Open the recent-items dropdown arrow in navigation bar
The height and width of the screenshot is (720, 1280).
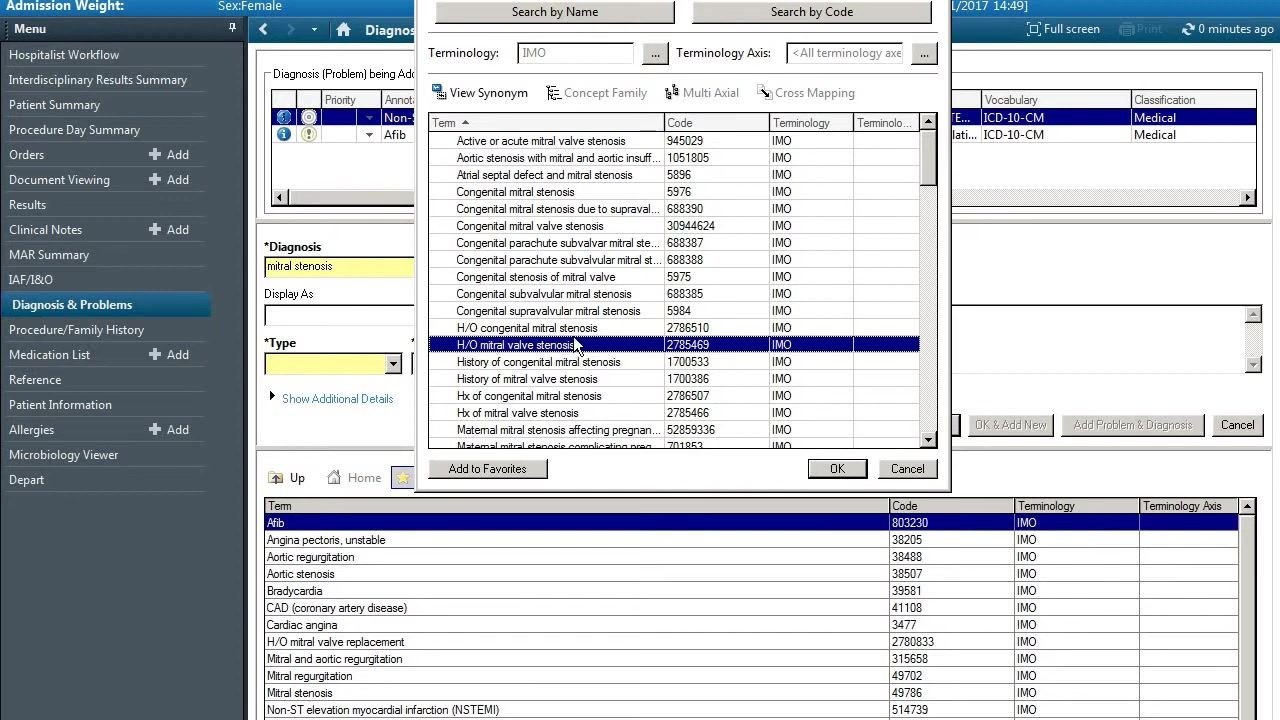(x=314, y=30)
